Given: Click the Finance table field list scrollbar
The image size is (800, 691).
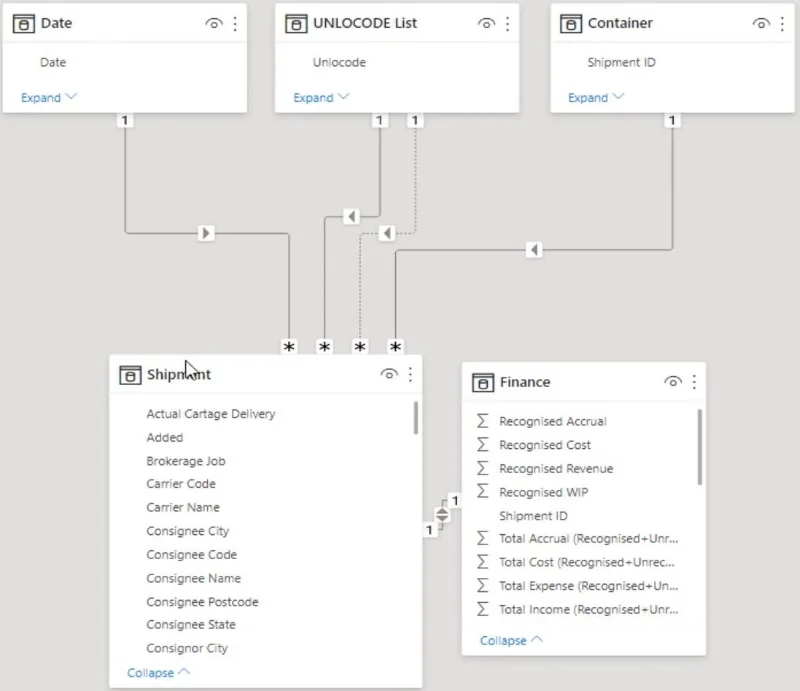Looking at the screenshot, I should 699,447.
